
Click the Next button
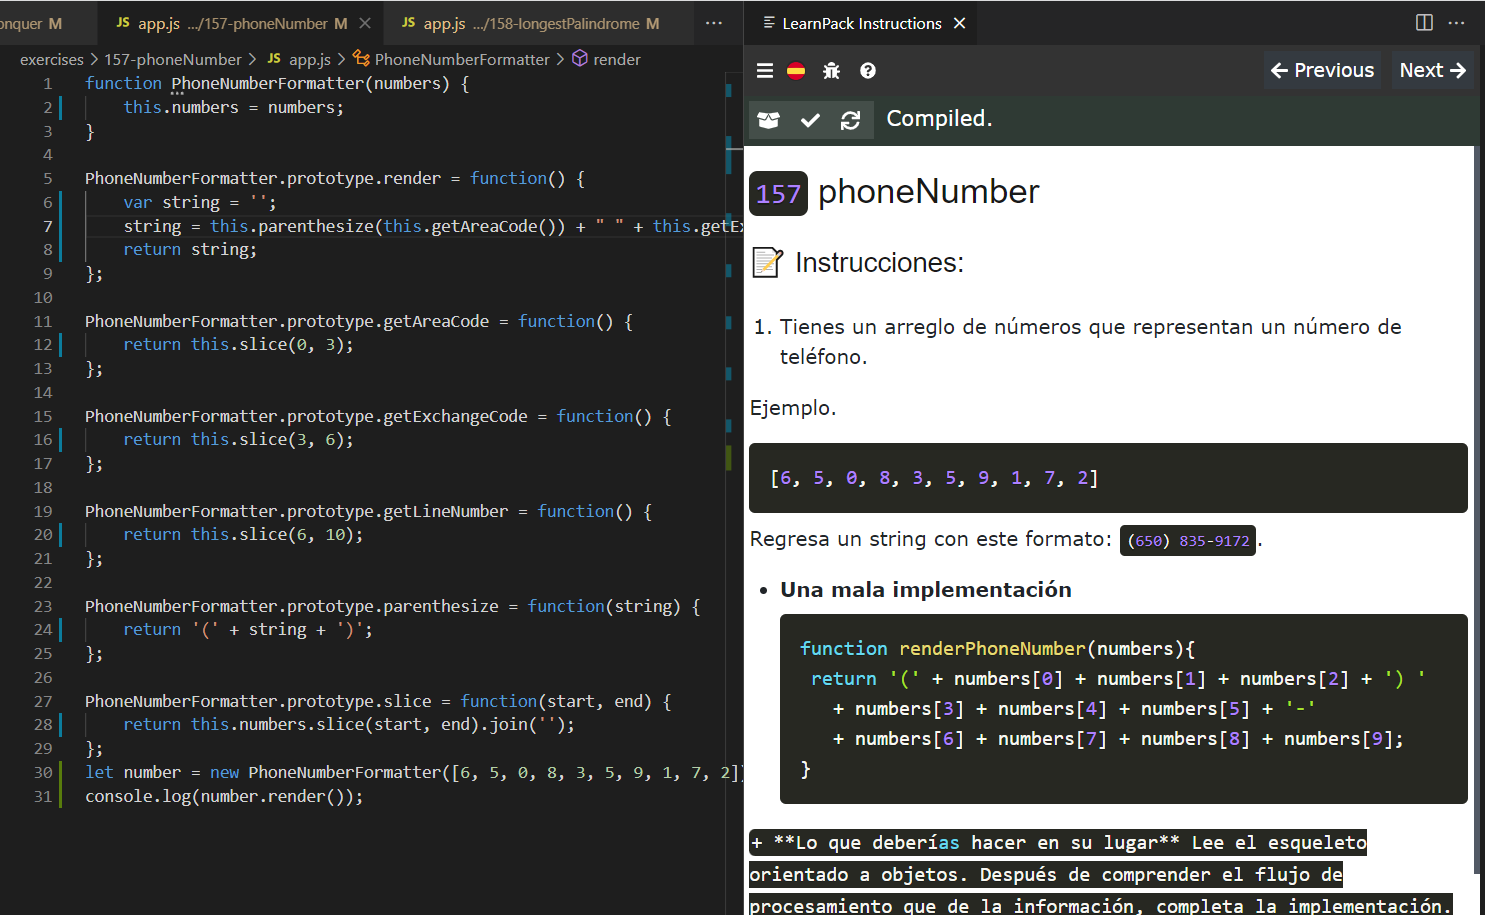pyautogui.click(x=1433, y=70)
